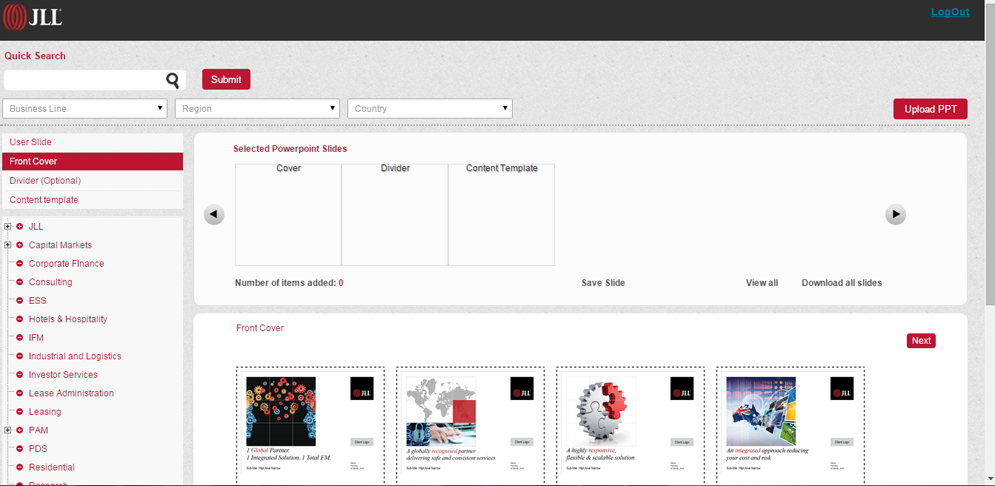This screenshot has width=995, height=486.
Task: Select the 'highly responsive' gear cover thumbnail
Action: 630,425
